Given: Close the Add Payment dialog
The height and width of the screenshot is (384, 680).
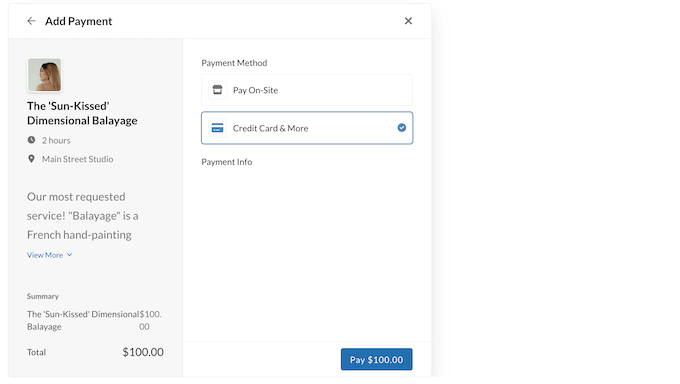Looking at the screenshot, I should click(x=408, y=21).
